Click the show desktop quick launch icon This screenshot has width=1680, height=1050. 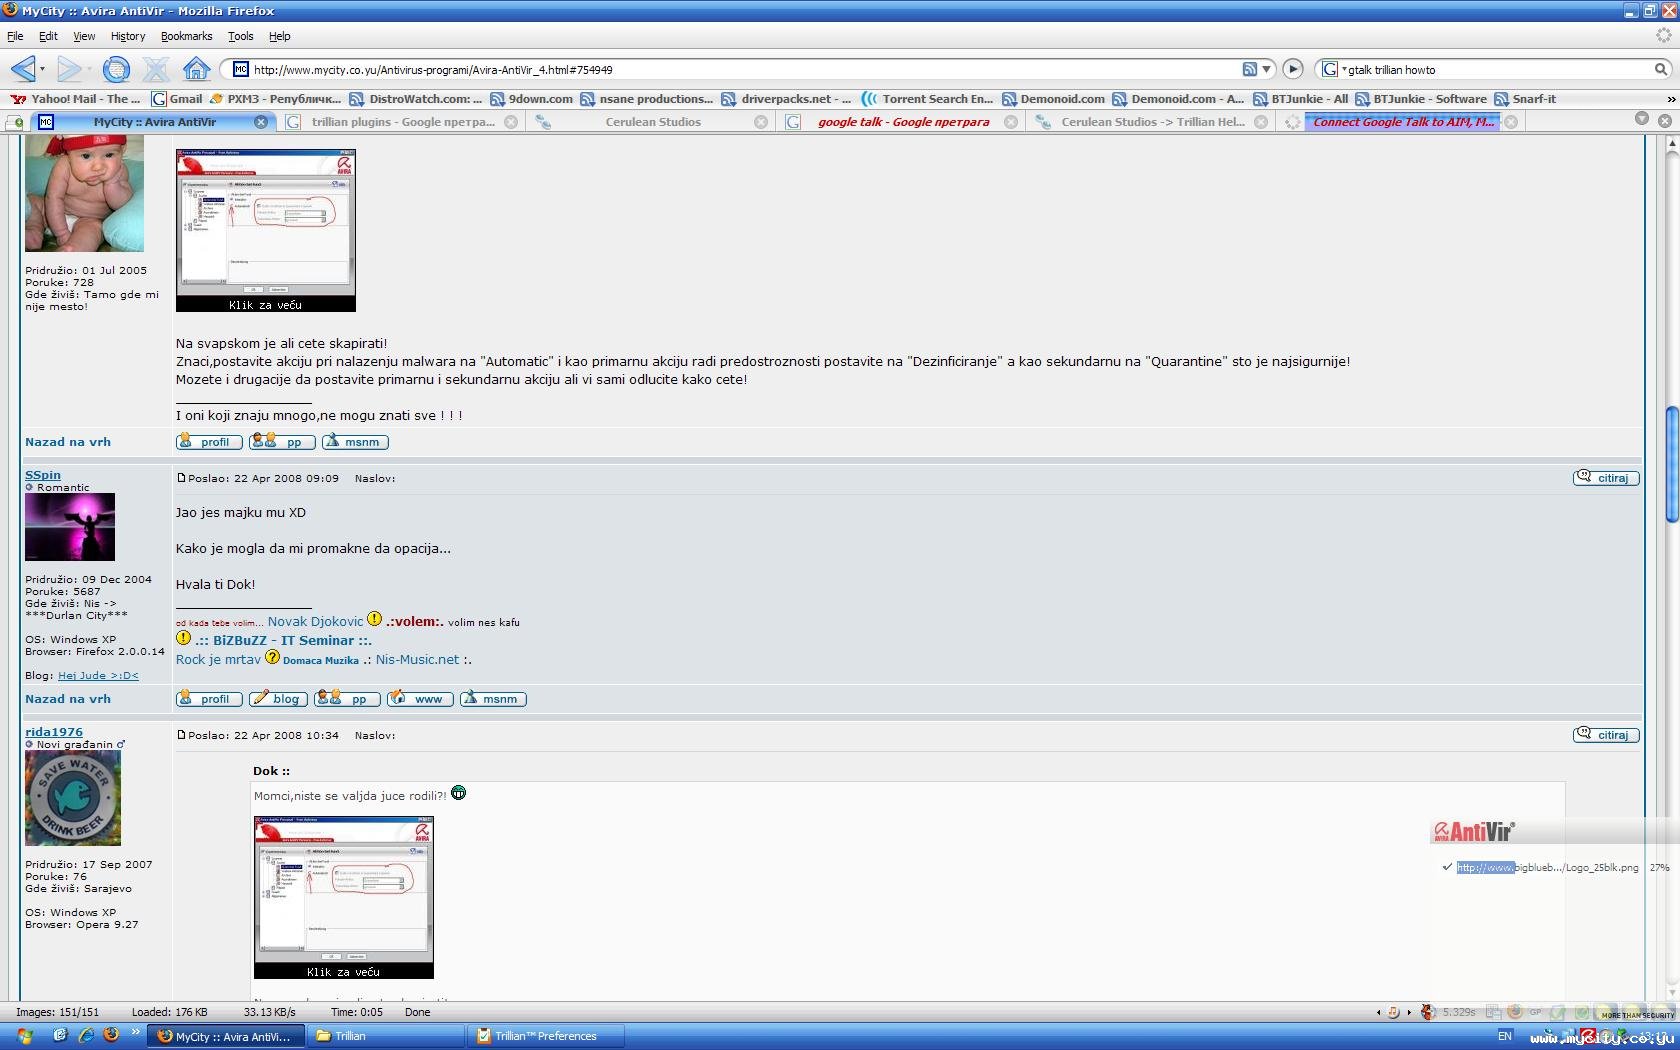(x=60, y=1036)
